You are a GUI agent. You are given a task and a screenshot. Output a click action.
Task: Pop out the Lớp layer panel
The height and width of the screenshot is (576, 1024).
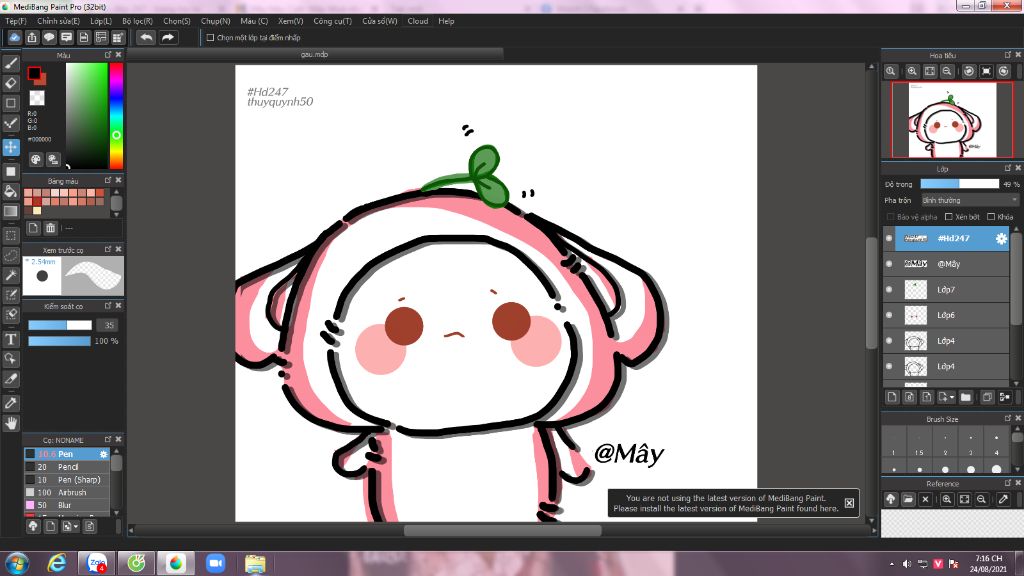(1008, 168)
